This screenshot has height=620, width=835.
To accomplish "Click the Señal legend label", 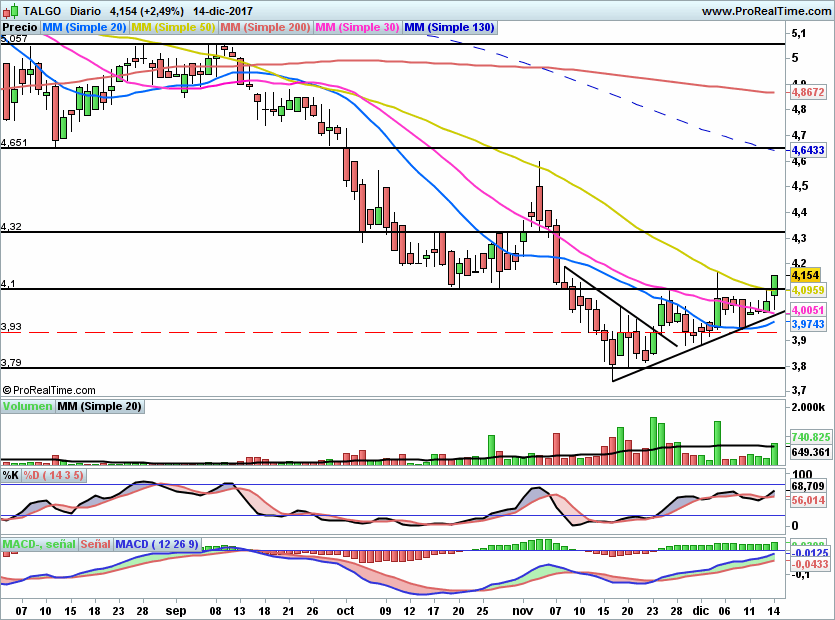I will [x=95, y=544].
